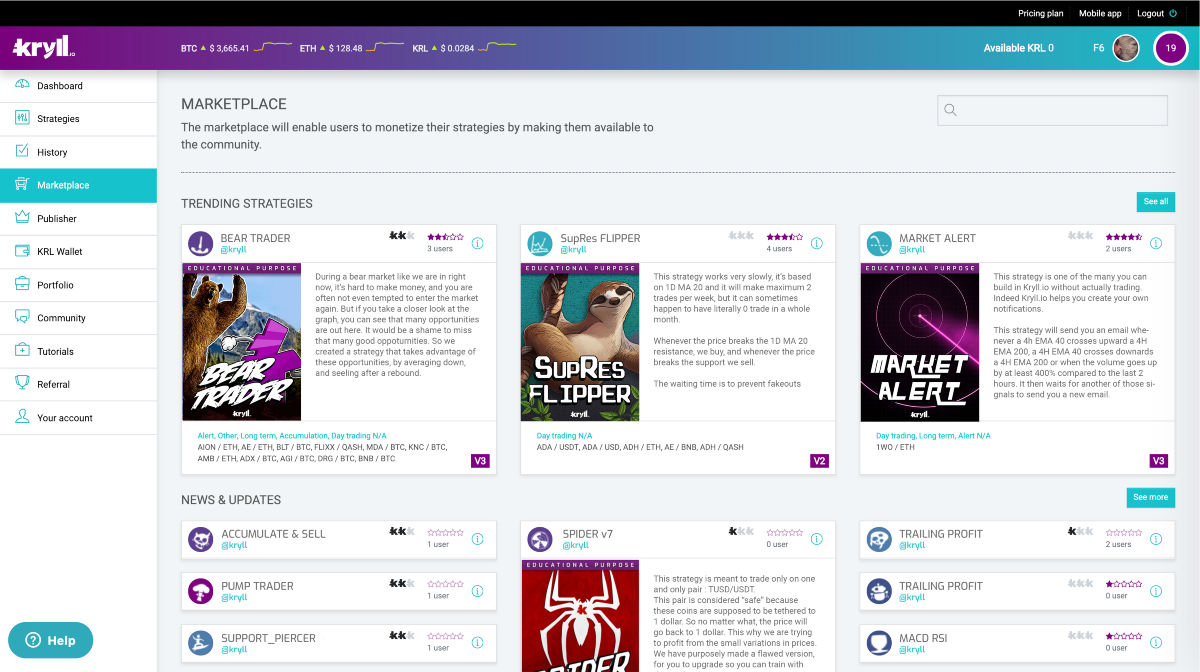
Task: Click the MACD RSI avatar icon
Action: pyautogui.click(x=879, y=643)
